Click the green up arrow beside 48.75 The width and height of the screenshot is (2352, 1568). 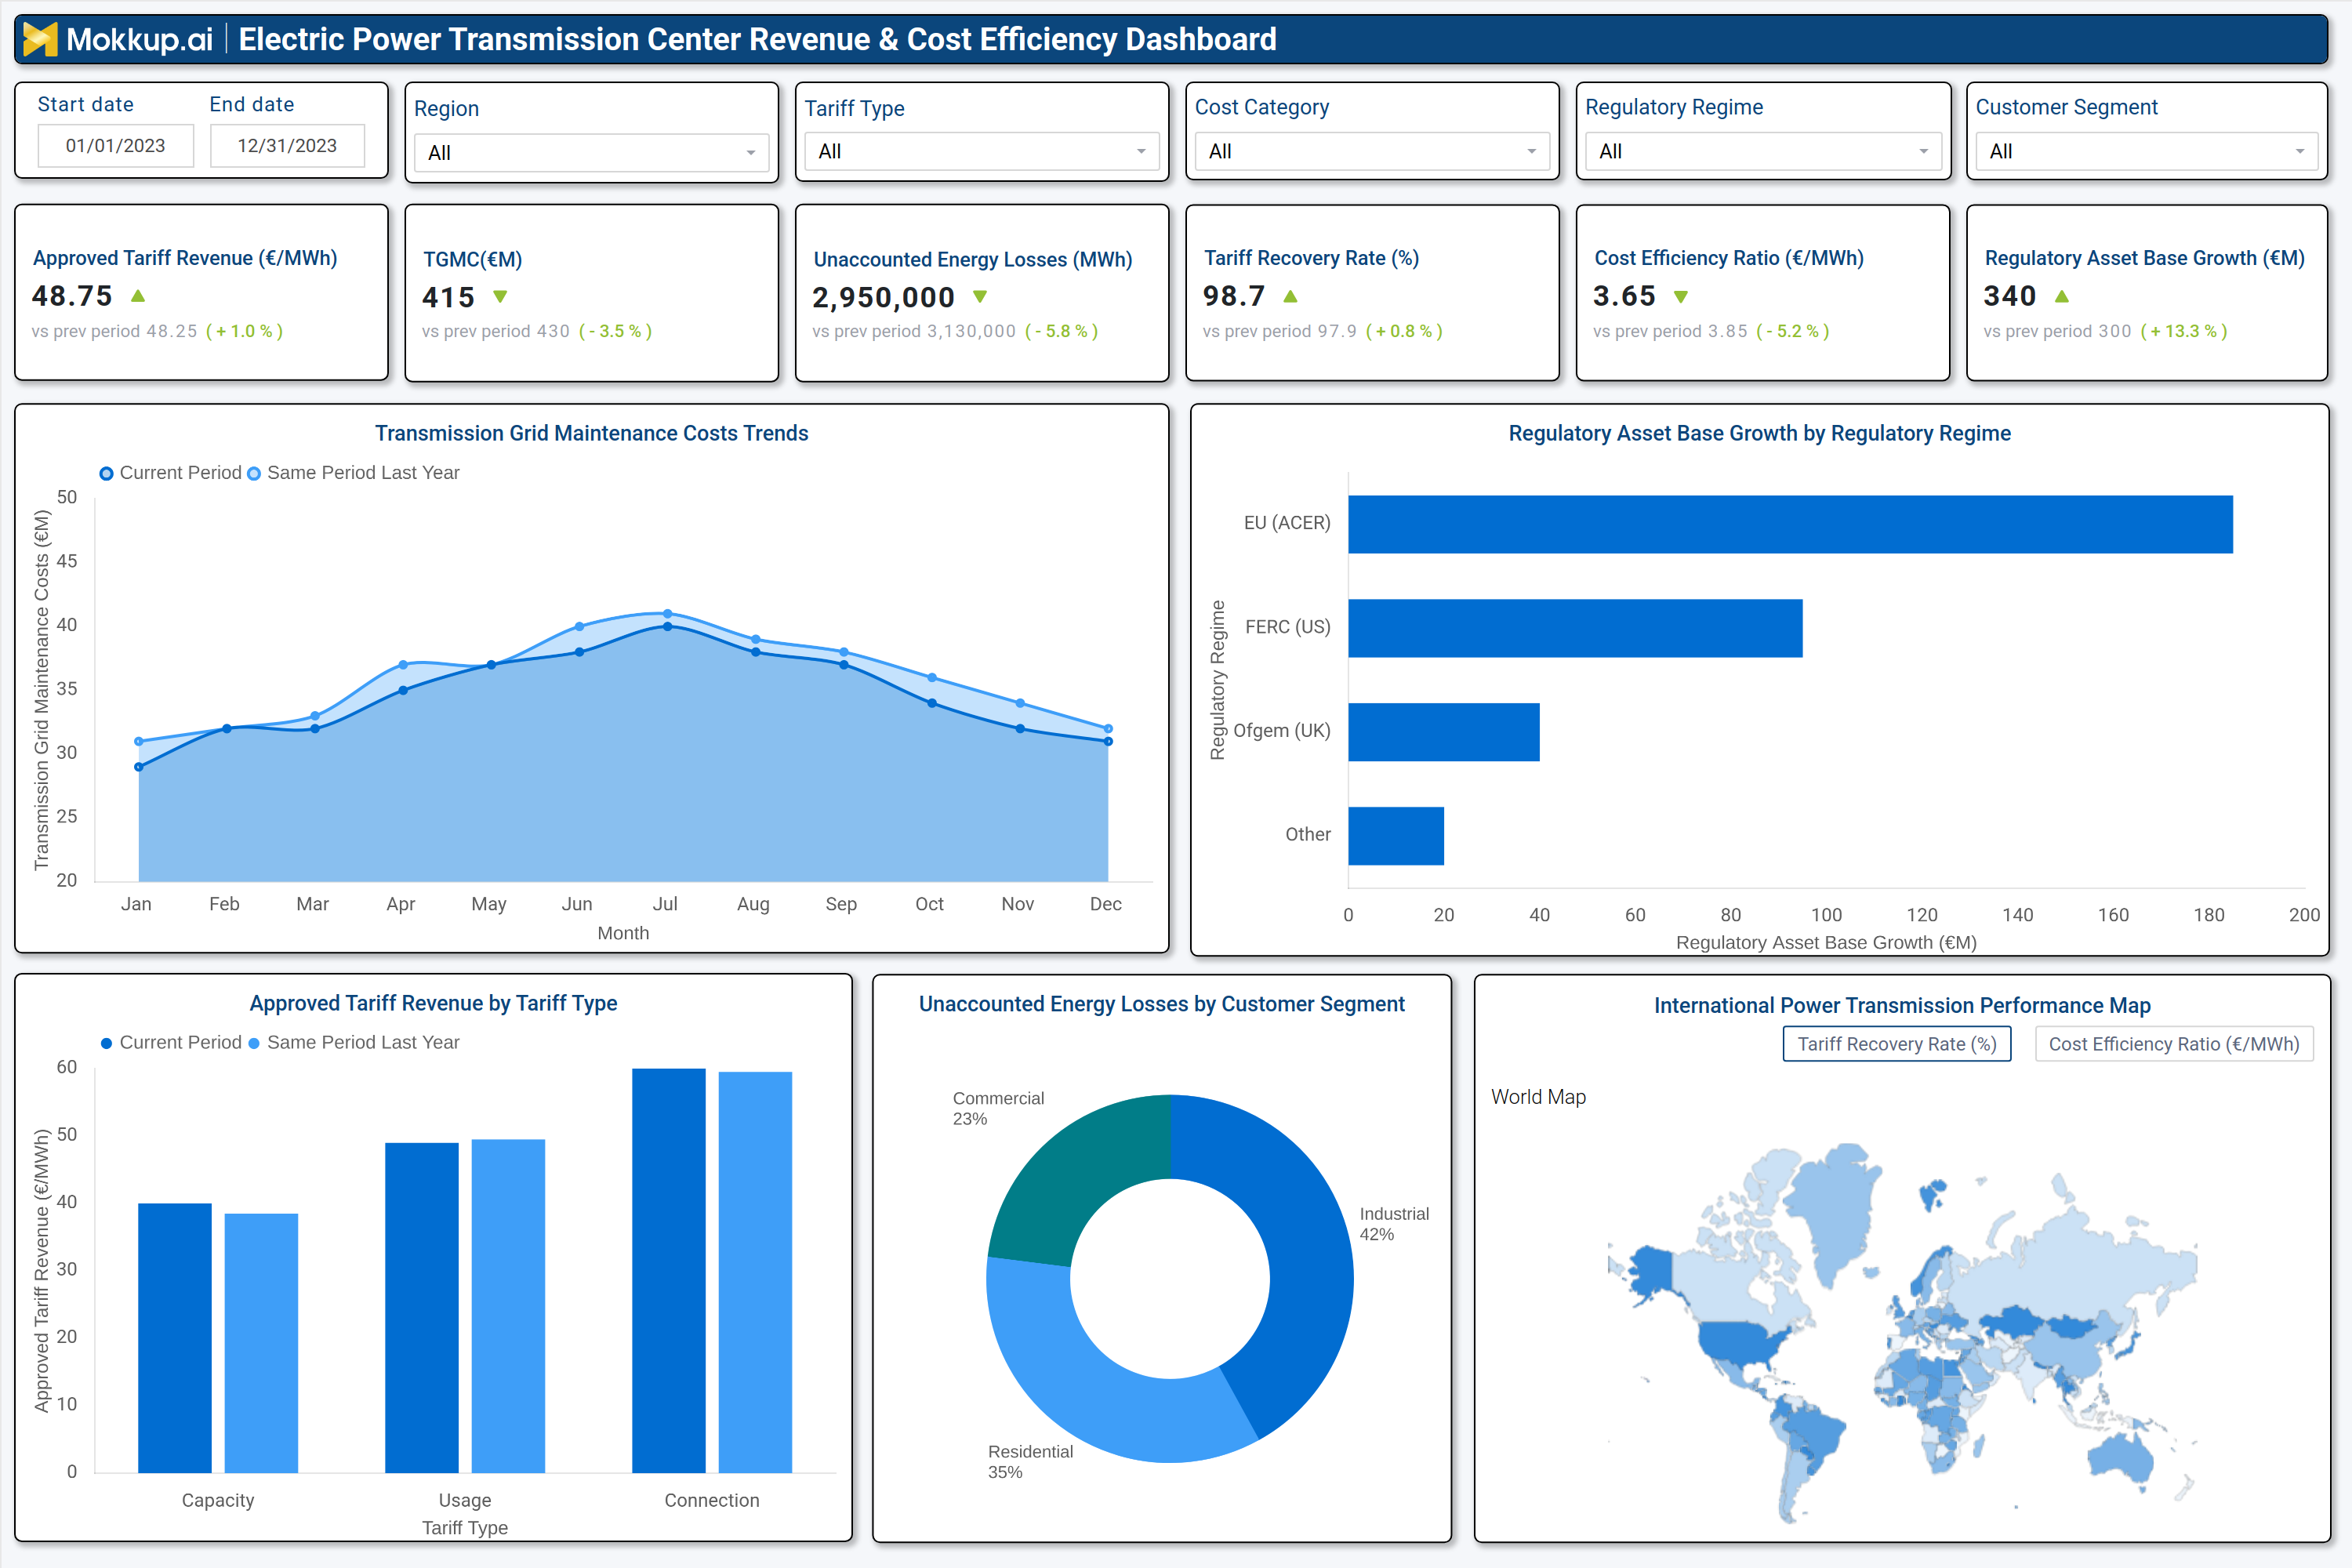138,296
